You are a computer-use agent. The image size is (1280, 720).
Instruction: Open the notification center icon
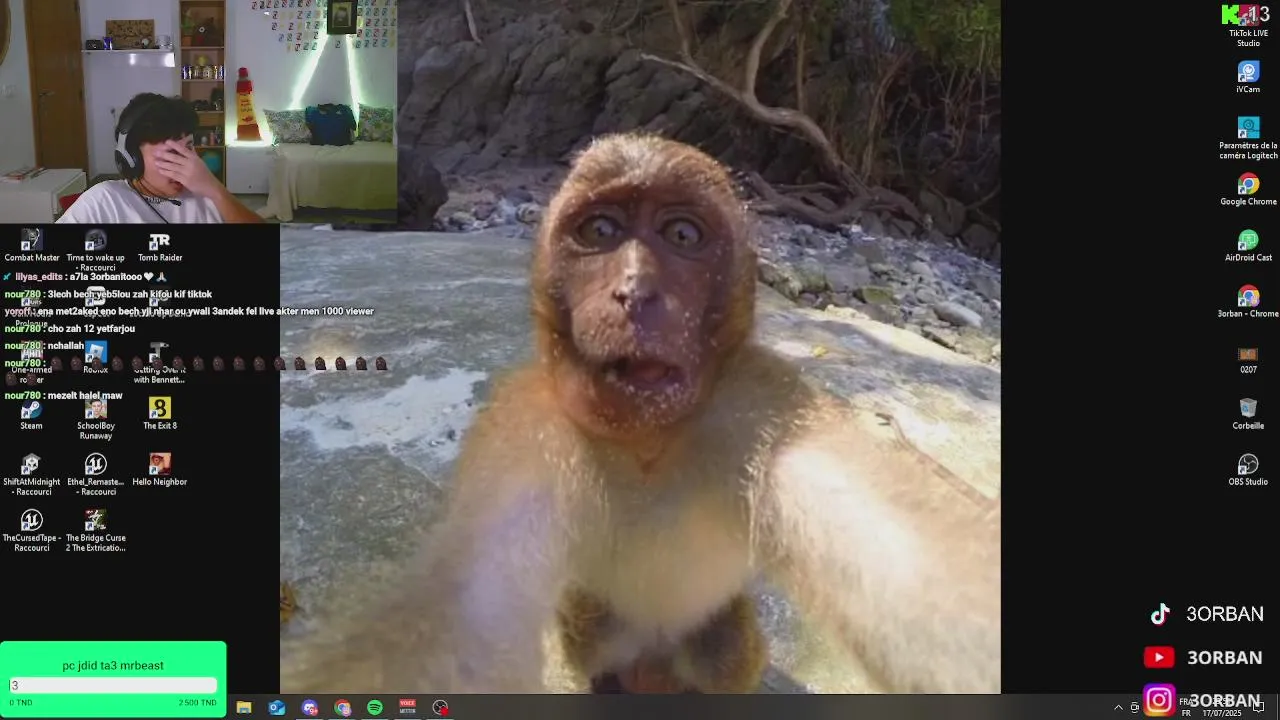click(1259, 707)
